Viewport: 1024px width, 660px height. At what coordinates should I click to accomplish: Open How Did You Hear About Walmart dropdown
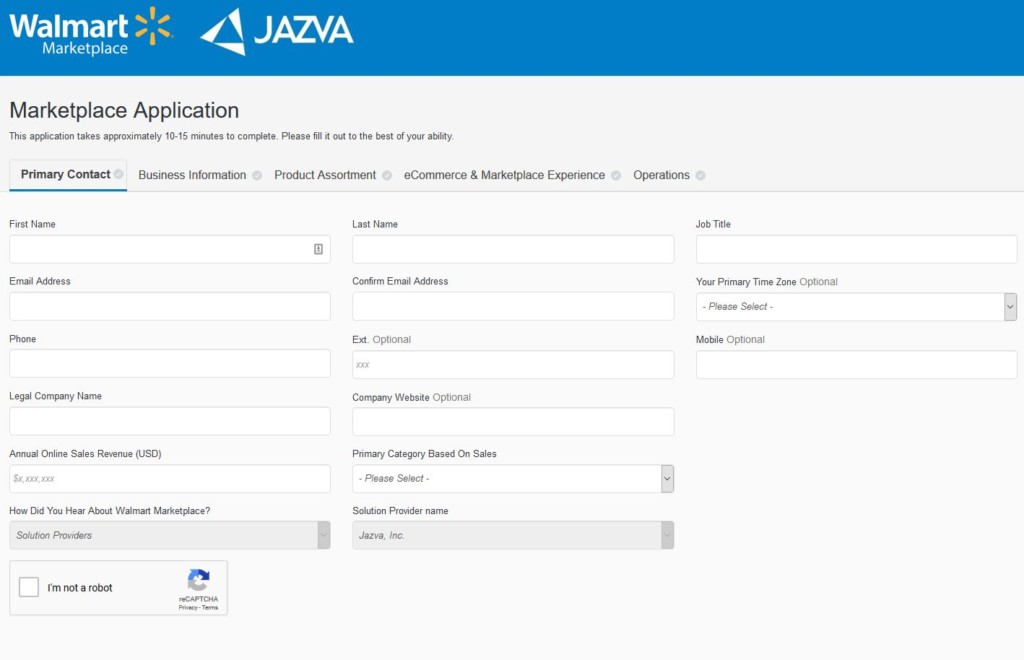(x=170, y=535)
